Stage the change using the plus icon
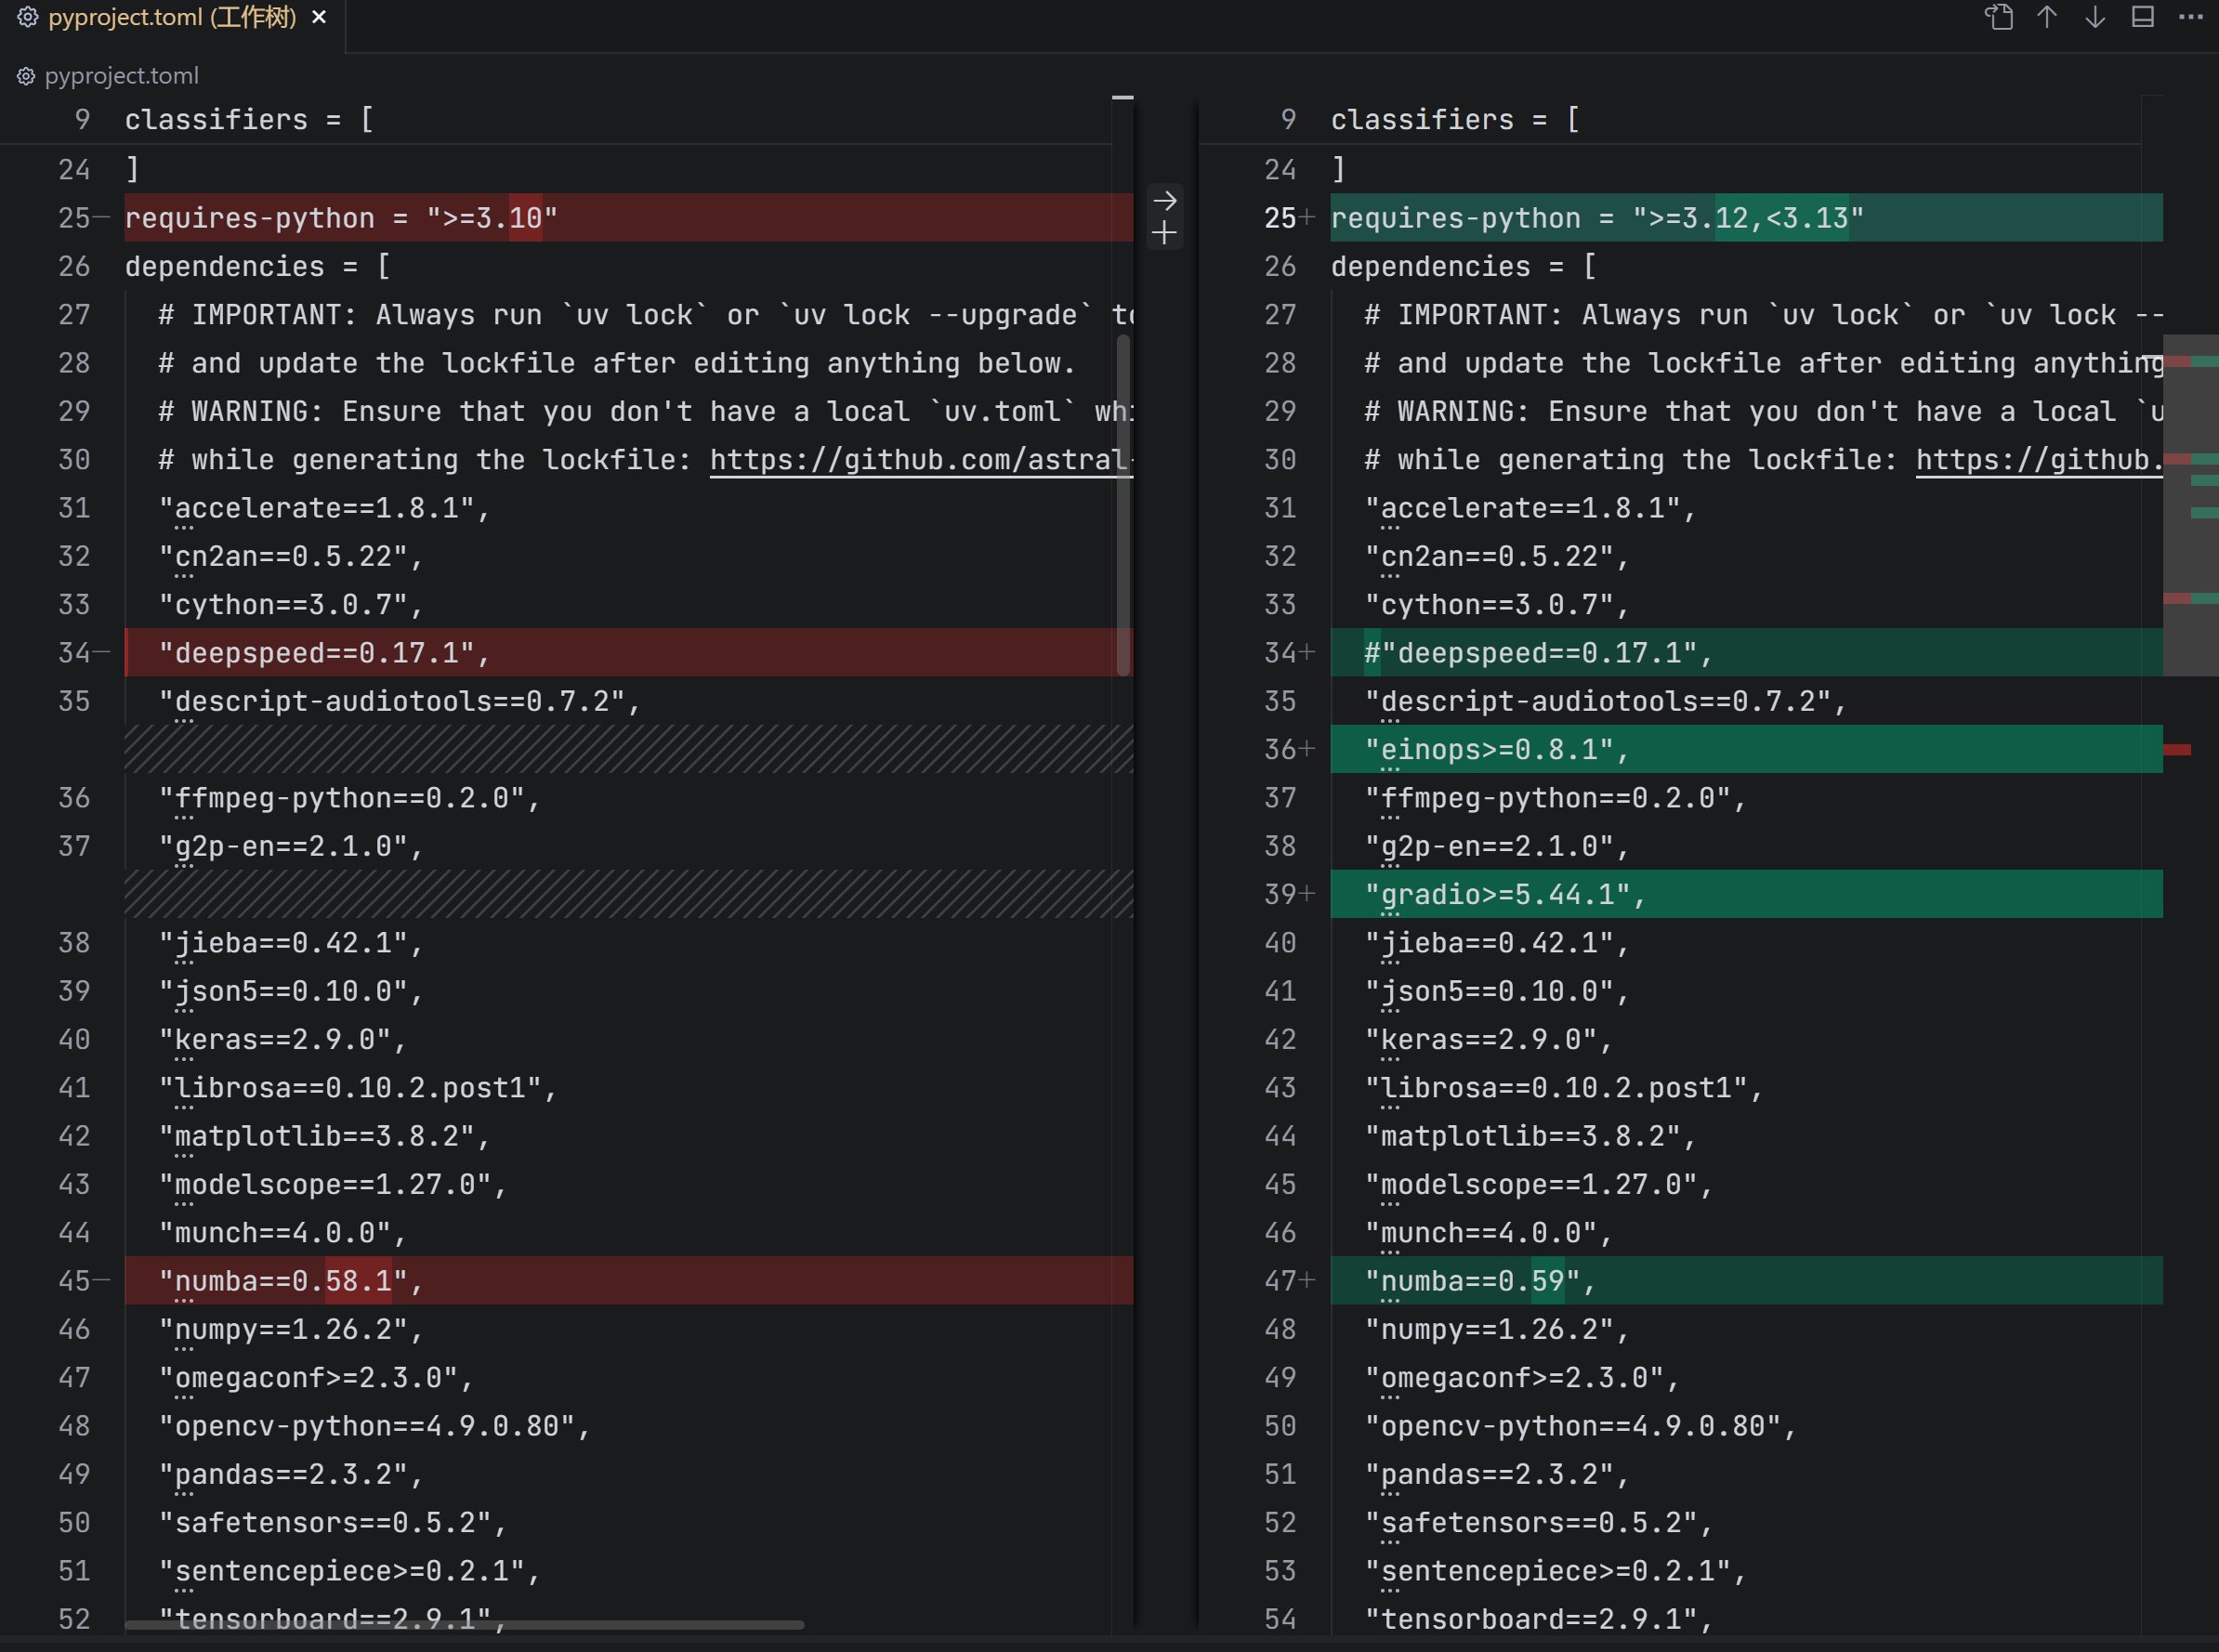The image size is (2219, 1652). [1164, 234]
